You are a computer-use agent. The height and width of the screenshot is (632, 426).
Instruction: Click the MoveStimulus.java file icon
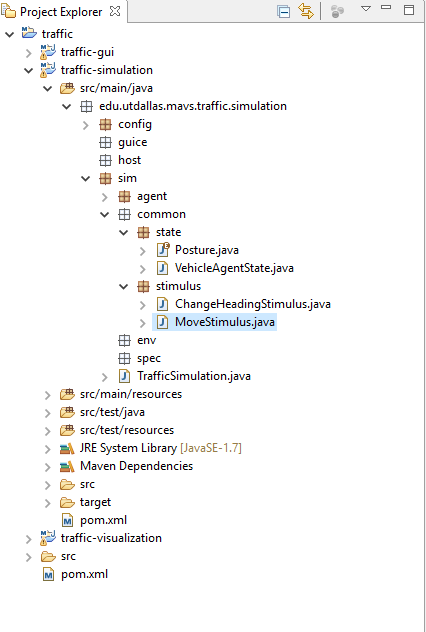[x=162, y=322]
